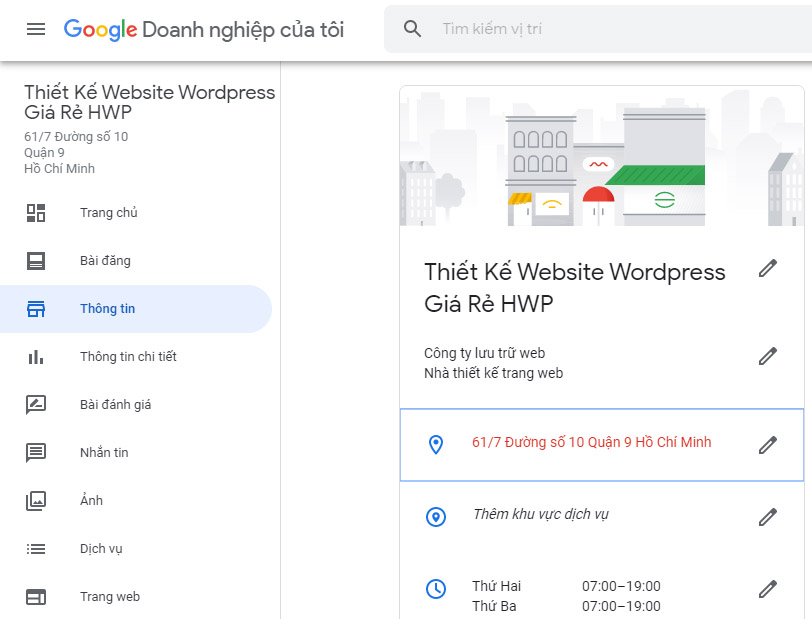Click the Nhắn tin message icon
Image resolution: width=812 pixels, height=619 pixels.
click(36, 453)
